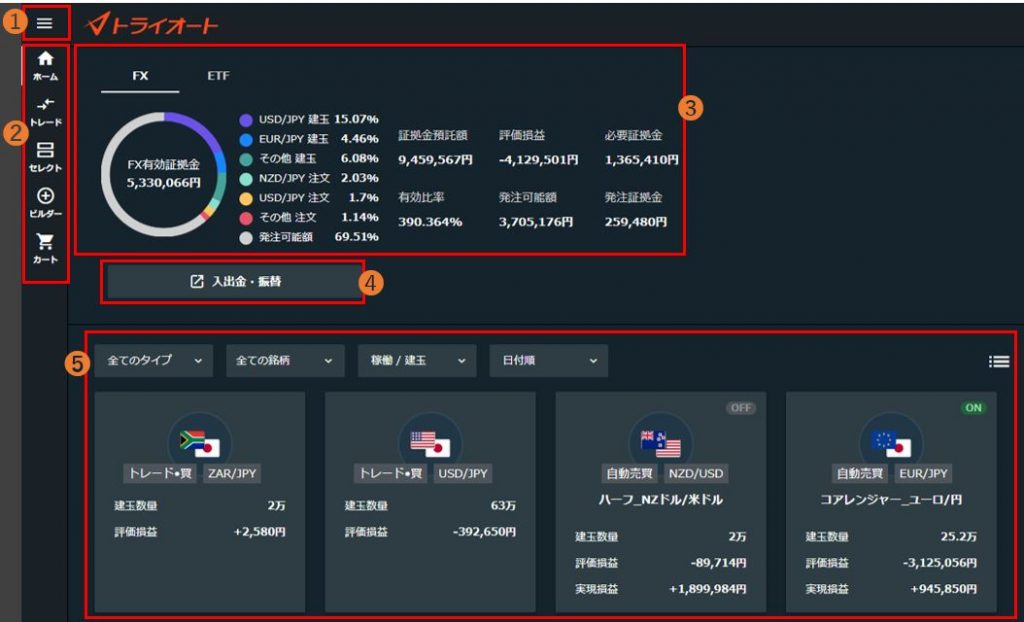The height and width of the screenshot is (622, 1024).
Task: Click the 入出金・振替 button
Action: (235, 282)
